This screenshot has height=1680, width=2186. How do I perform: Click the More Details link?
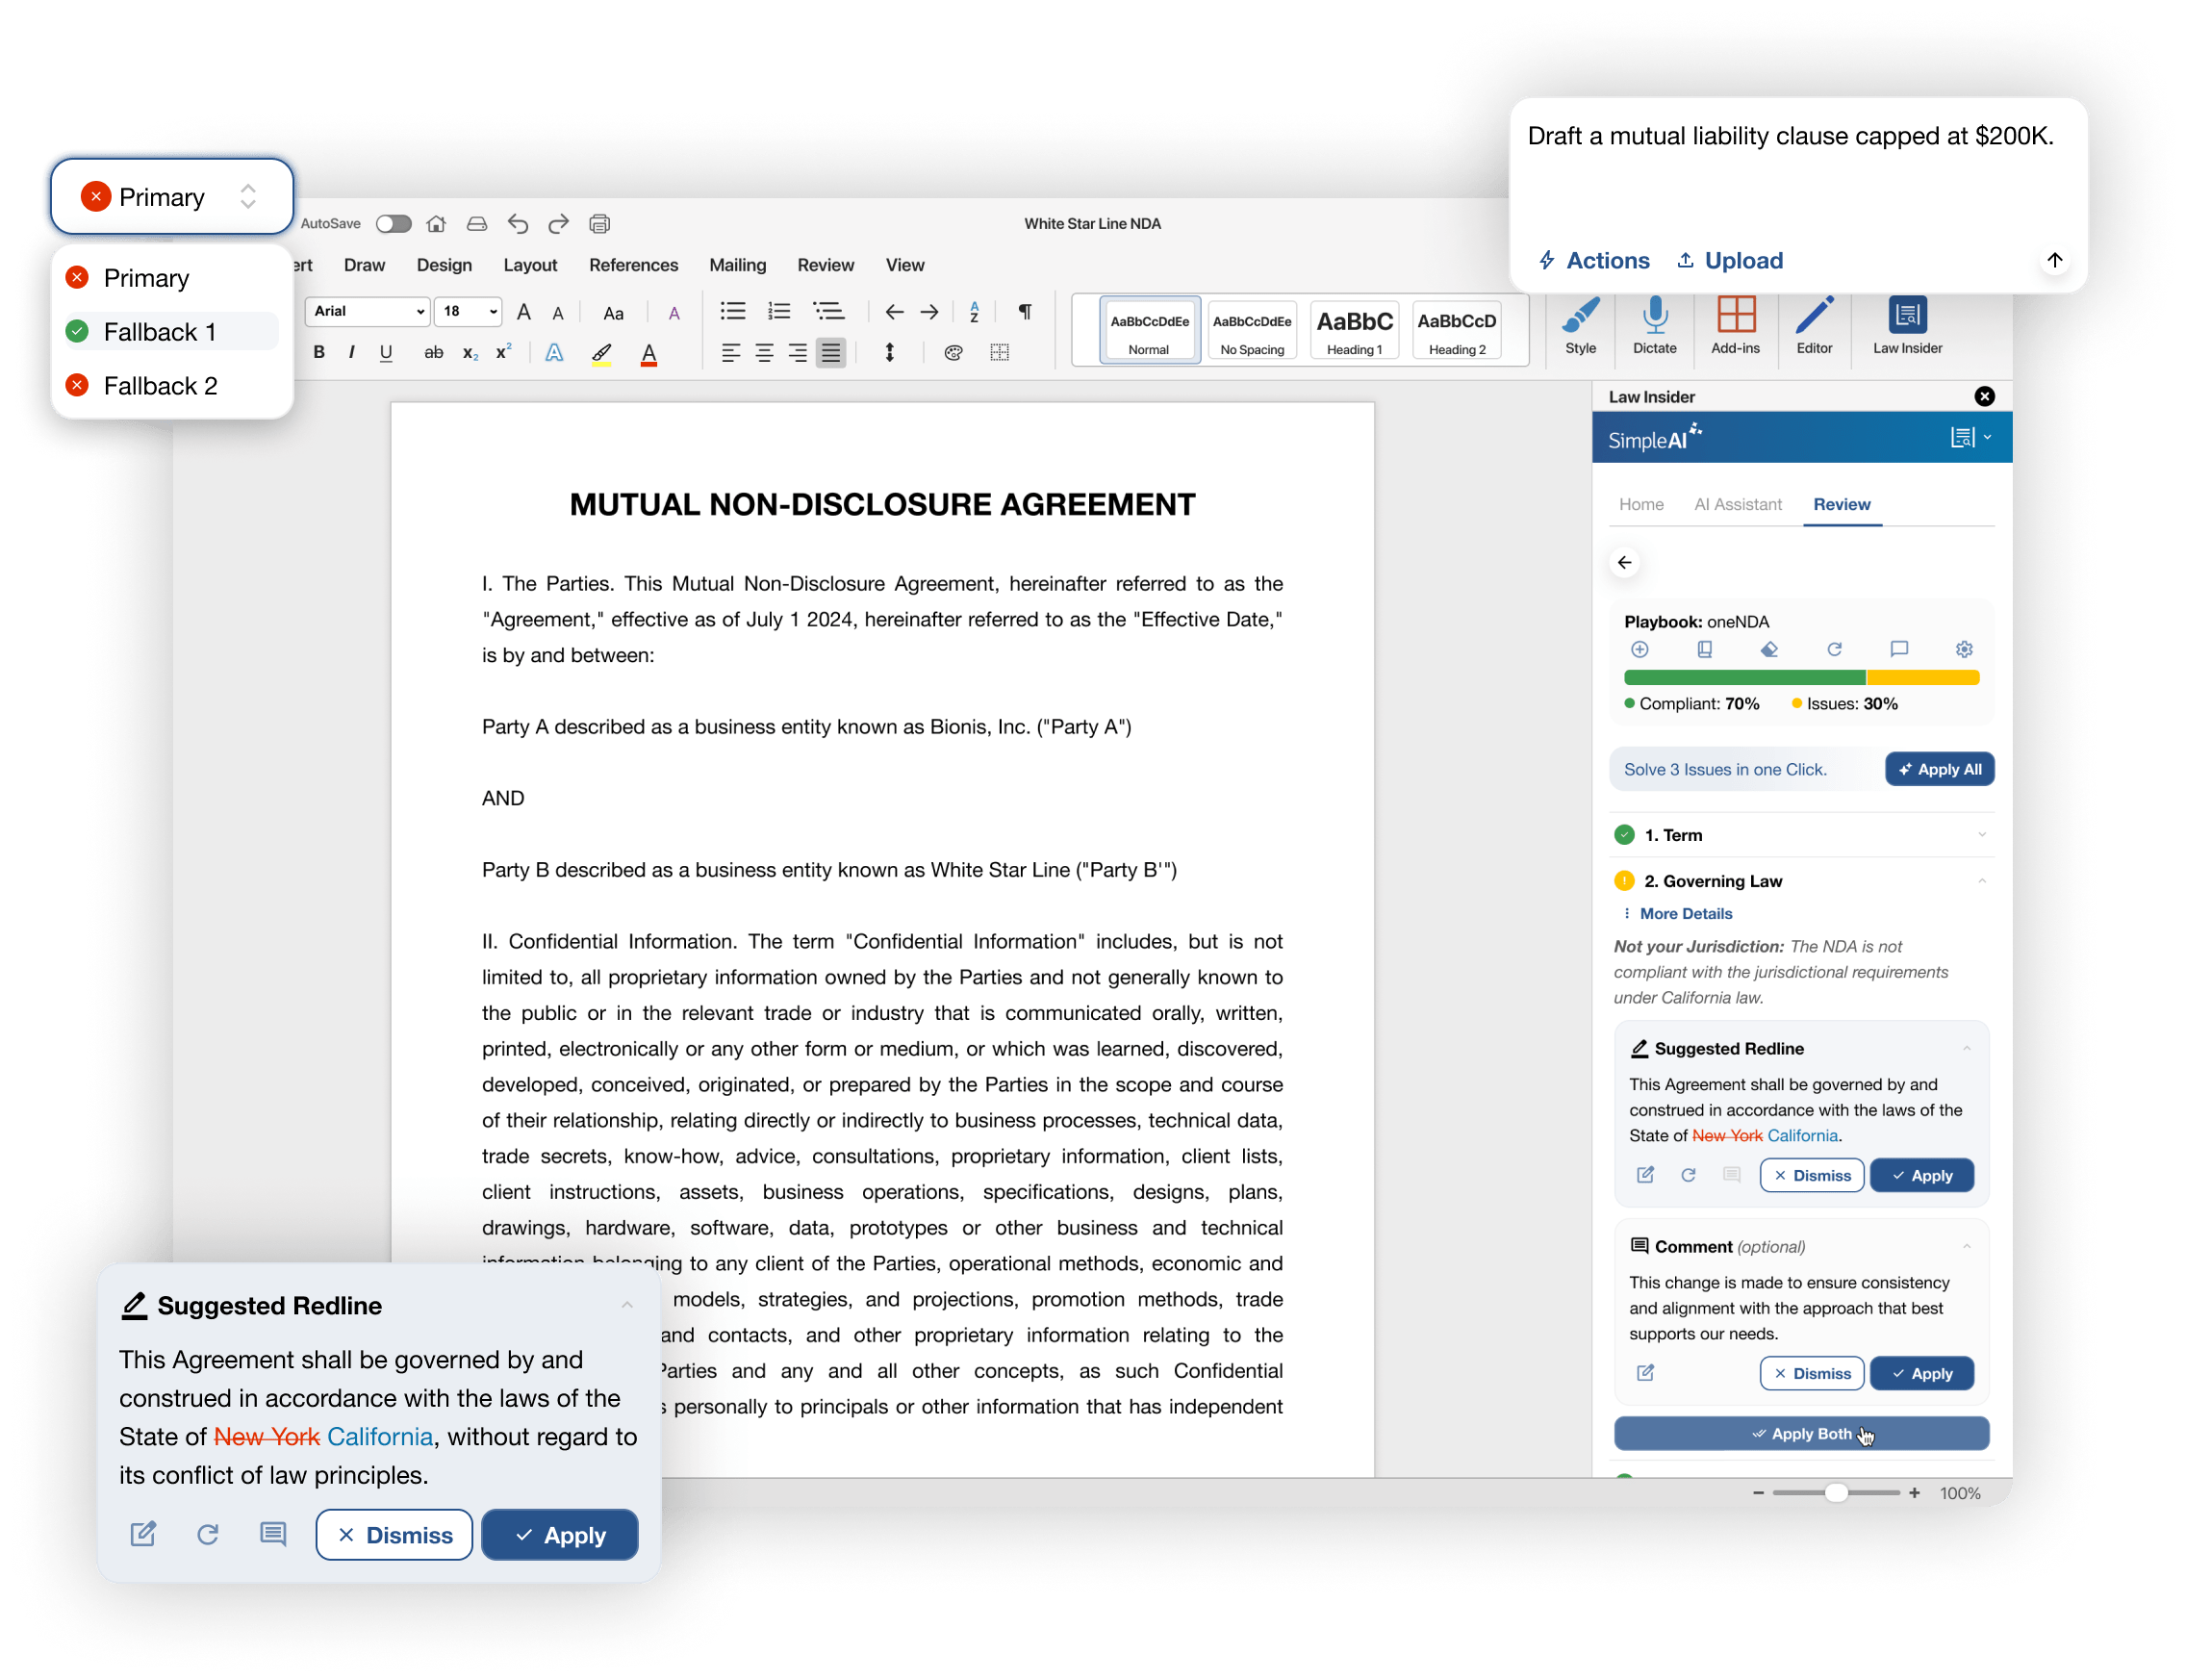(x=1685, y=914)
